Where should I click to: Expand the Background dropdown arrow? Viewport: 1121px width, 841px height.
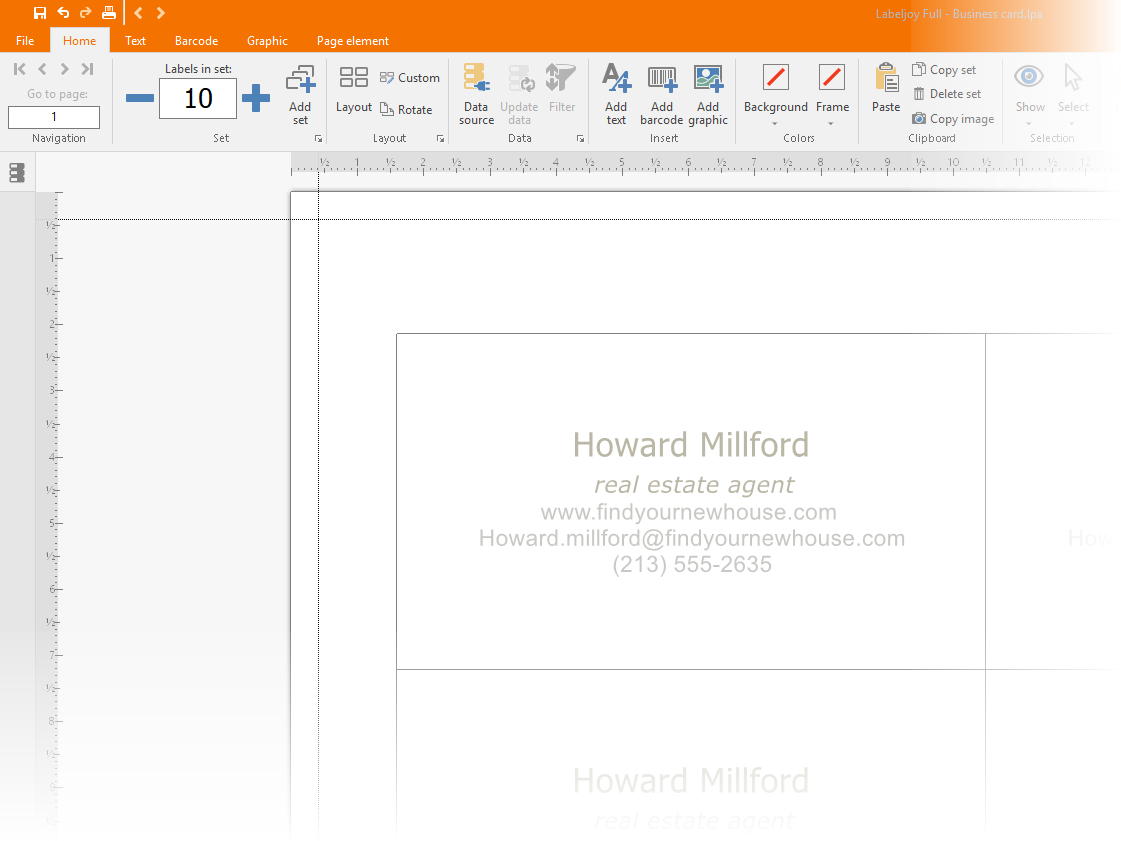(x=775, y=124)
